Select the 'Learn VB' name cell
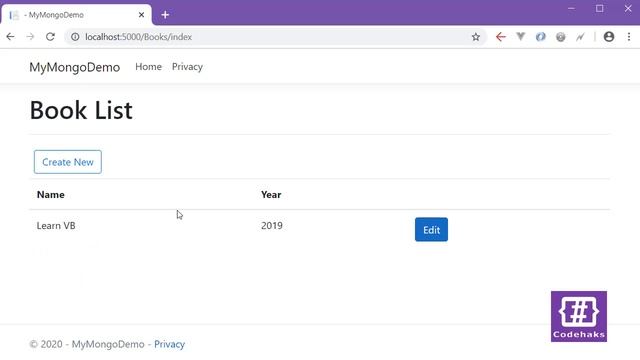 tap(56, 226)
